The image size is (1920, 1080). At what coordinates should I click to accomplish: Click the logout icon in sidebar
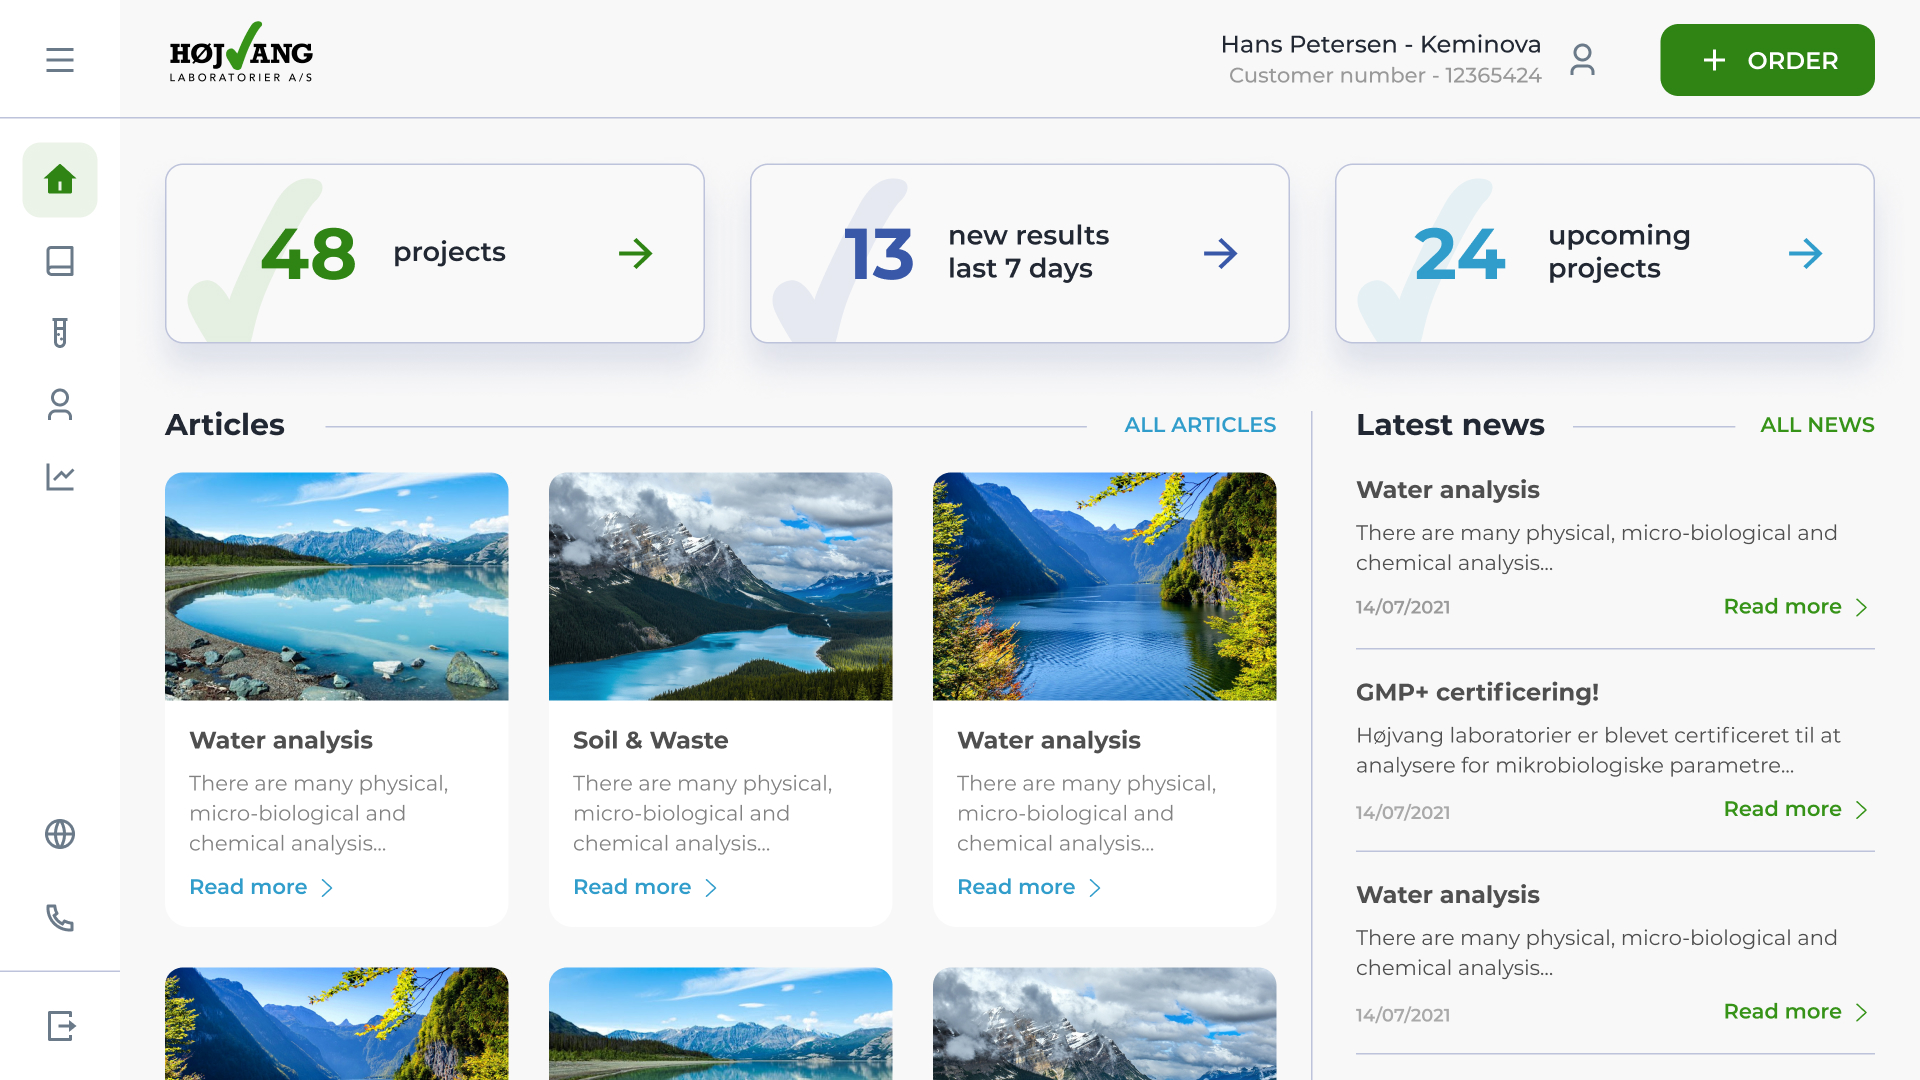point(60,1026)
